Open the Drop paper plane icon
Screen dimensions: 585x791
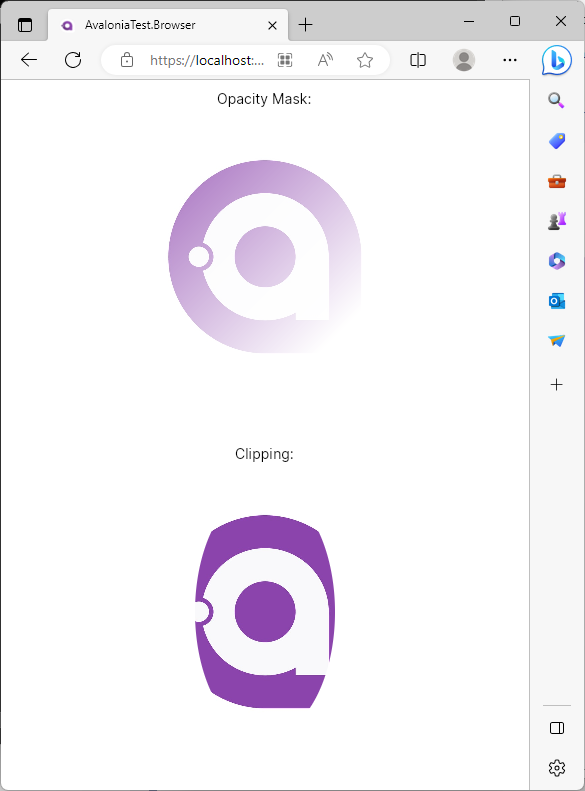point(557,341)
